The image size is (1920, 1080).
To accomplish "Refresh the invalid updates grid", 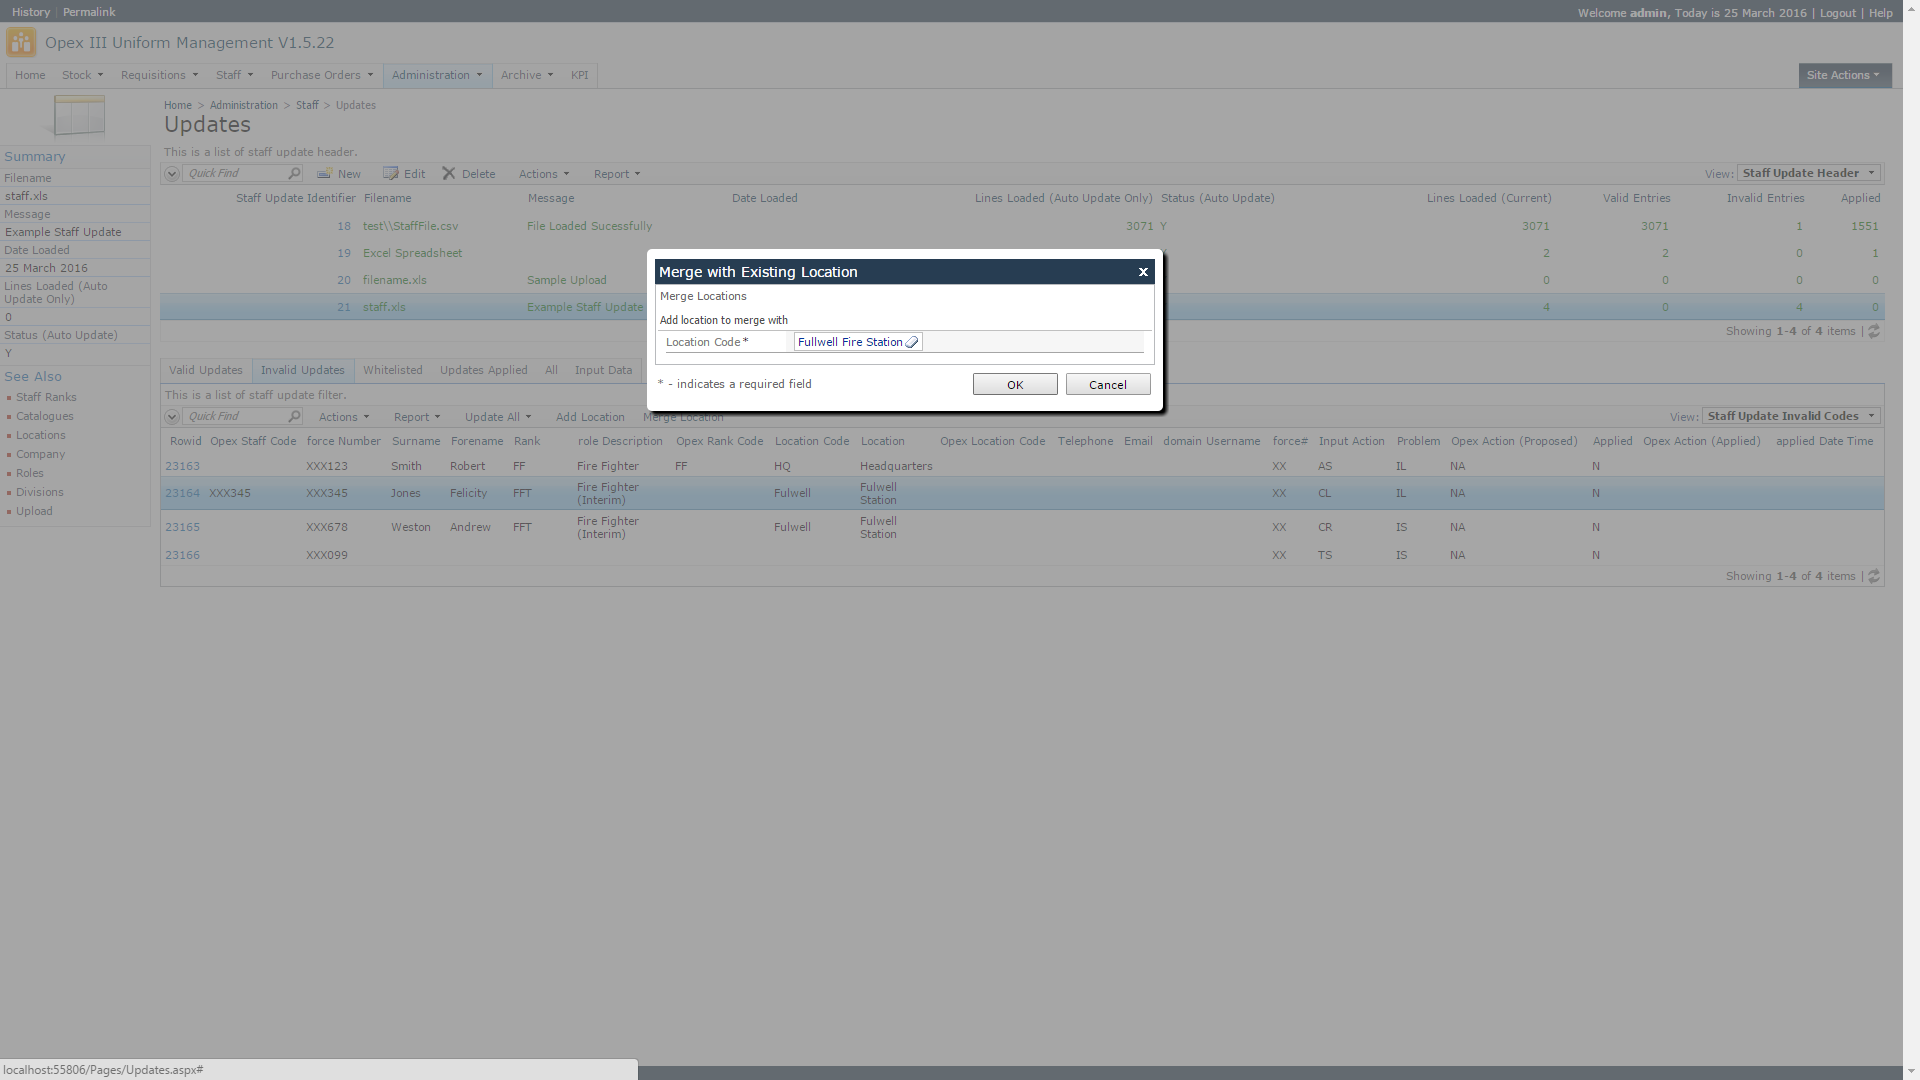I will click(x=1874, y=576).
